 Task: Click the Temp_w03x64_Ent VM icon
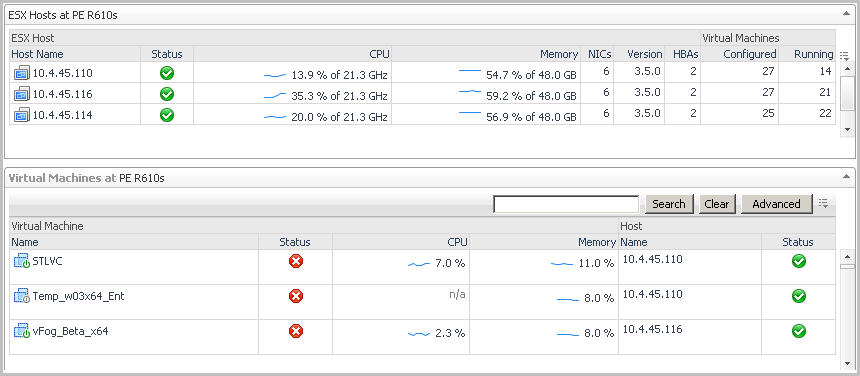coord(21,297)
